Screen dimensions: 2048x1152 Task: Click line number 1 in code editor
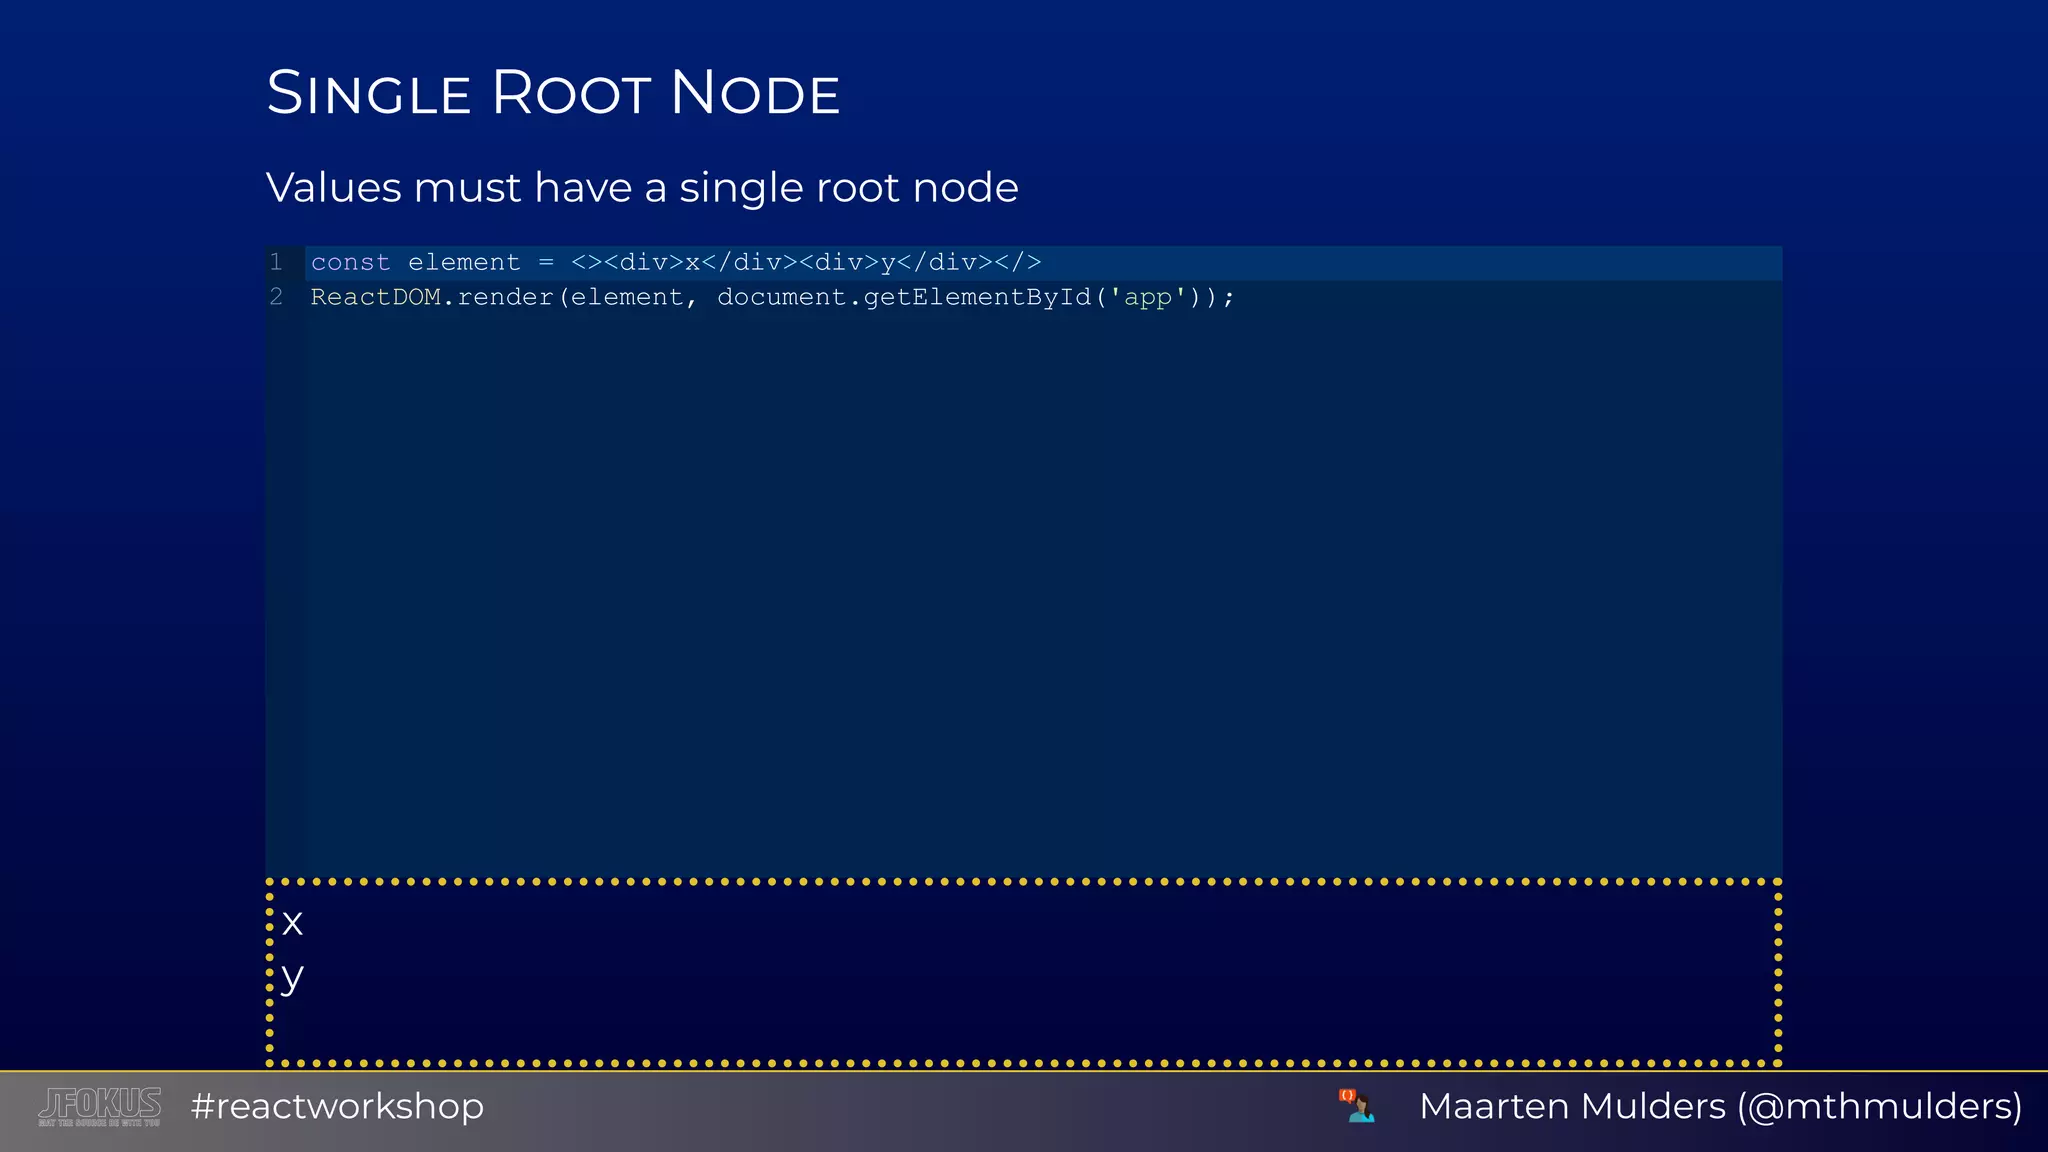276,262
